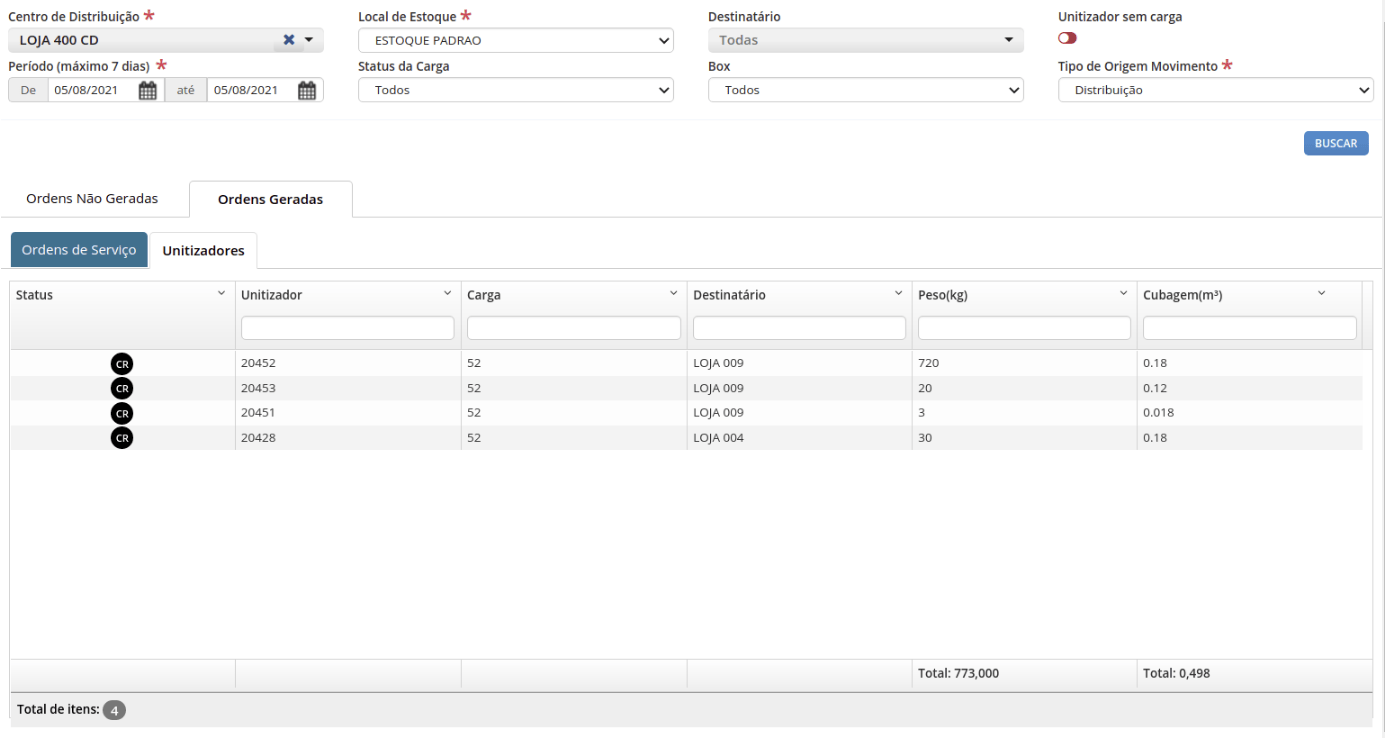The height and width of the screenshot is (738, 1385).
Task: Expand the Box dropdown set to Todos
Action: coord(866,90)
